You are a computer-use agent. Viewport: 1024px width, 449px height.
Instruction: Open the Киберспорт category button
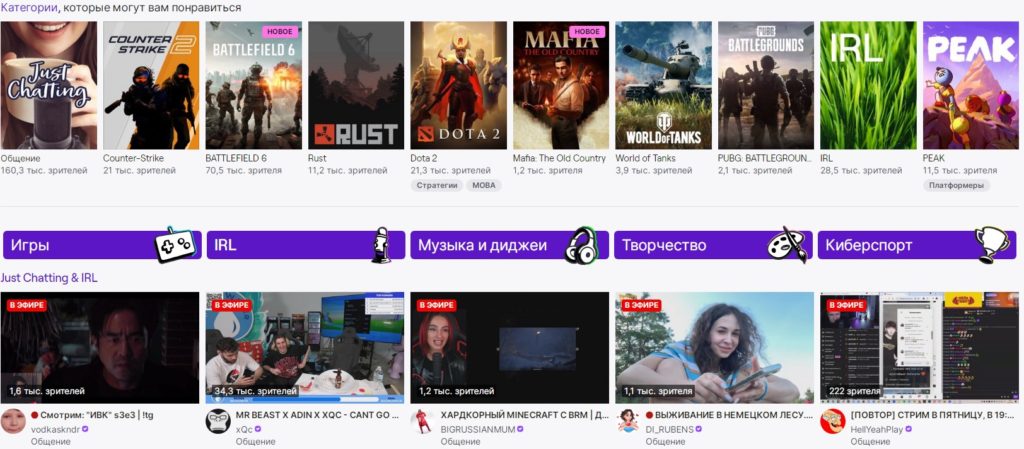(x=917, y=245)
